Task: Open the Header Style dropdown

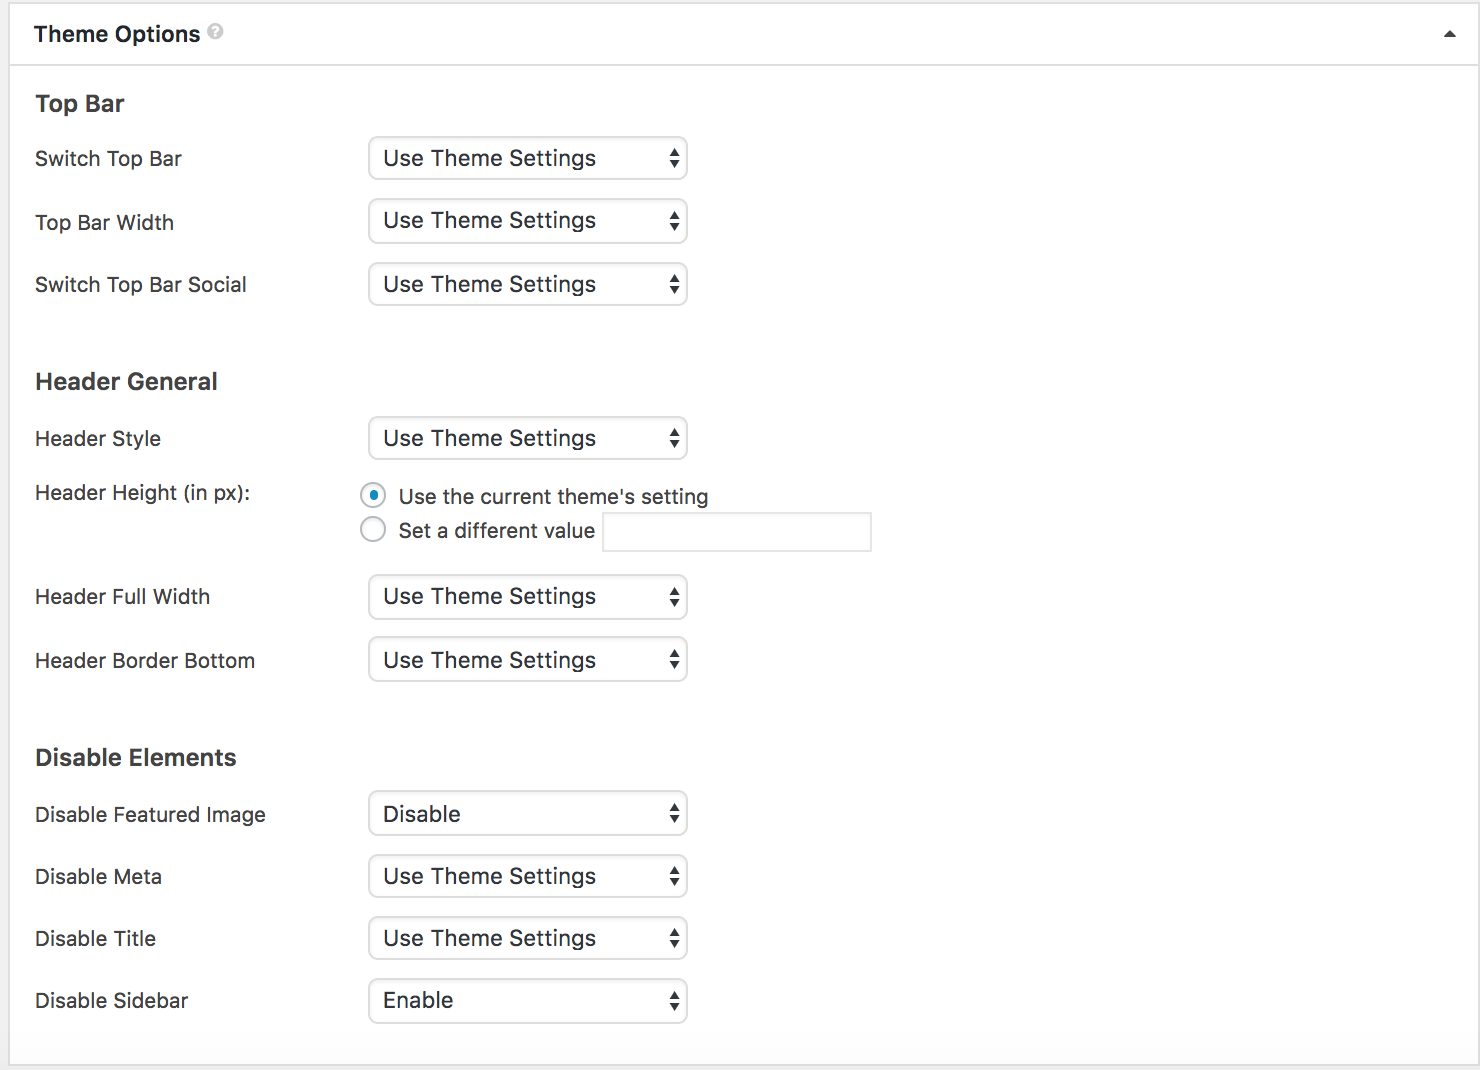Action: click(x=528, y=438)
